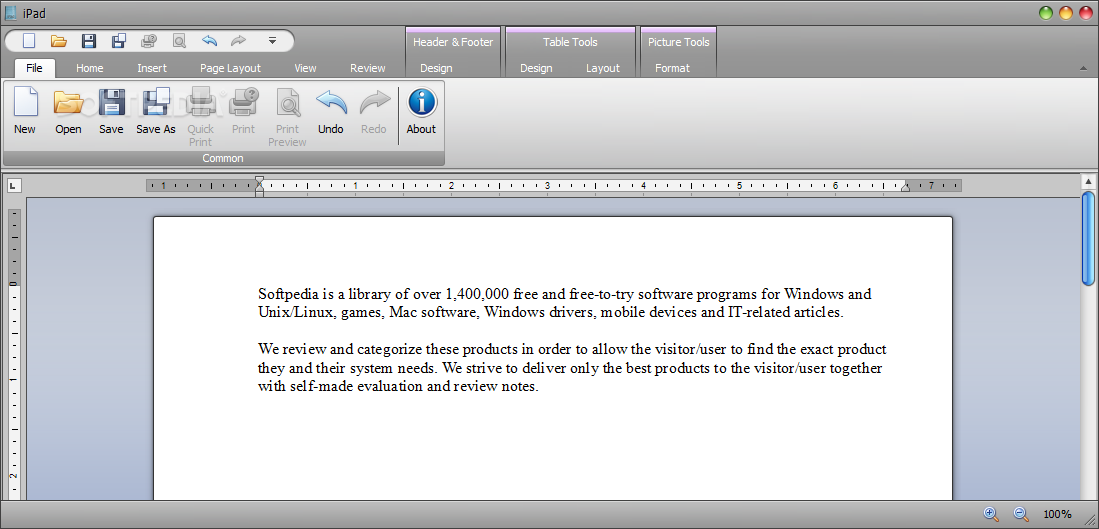Click the 100% zoom level in the status bar
The image size is (1099, 529).
click(1057, 514)
